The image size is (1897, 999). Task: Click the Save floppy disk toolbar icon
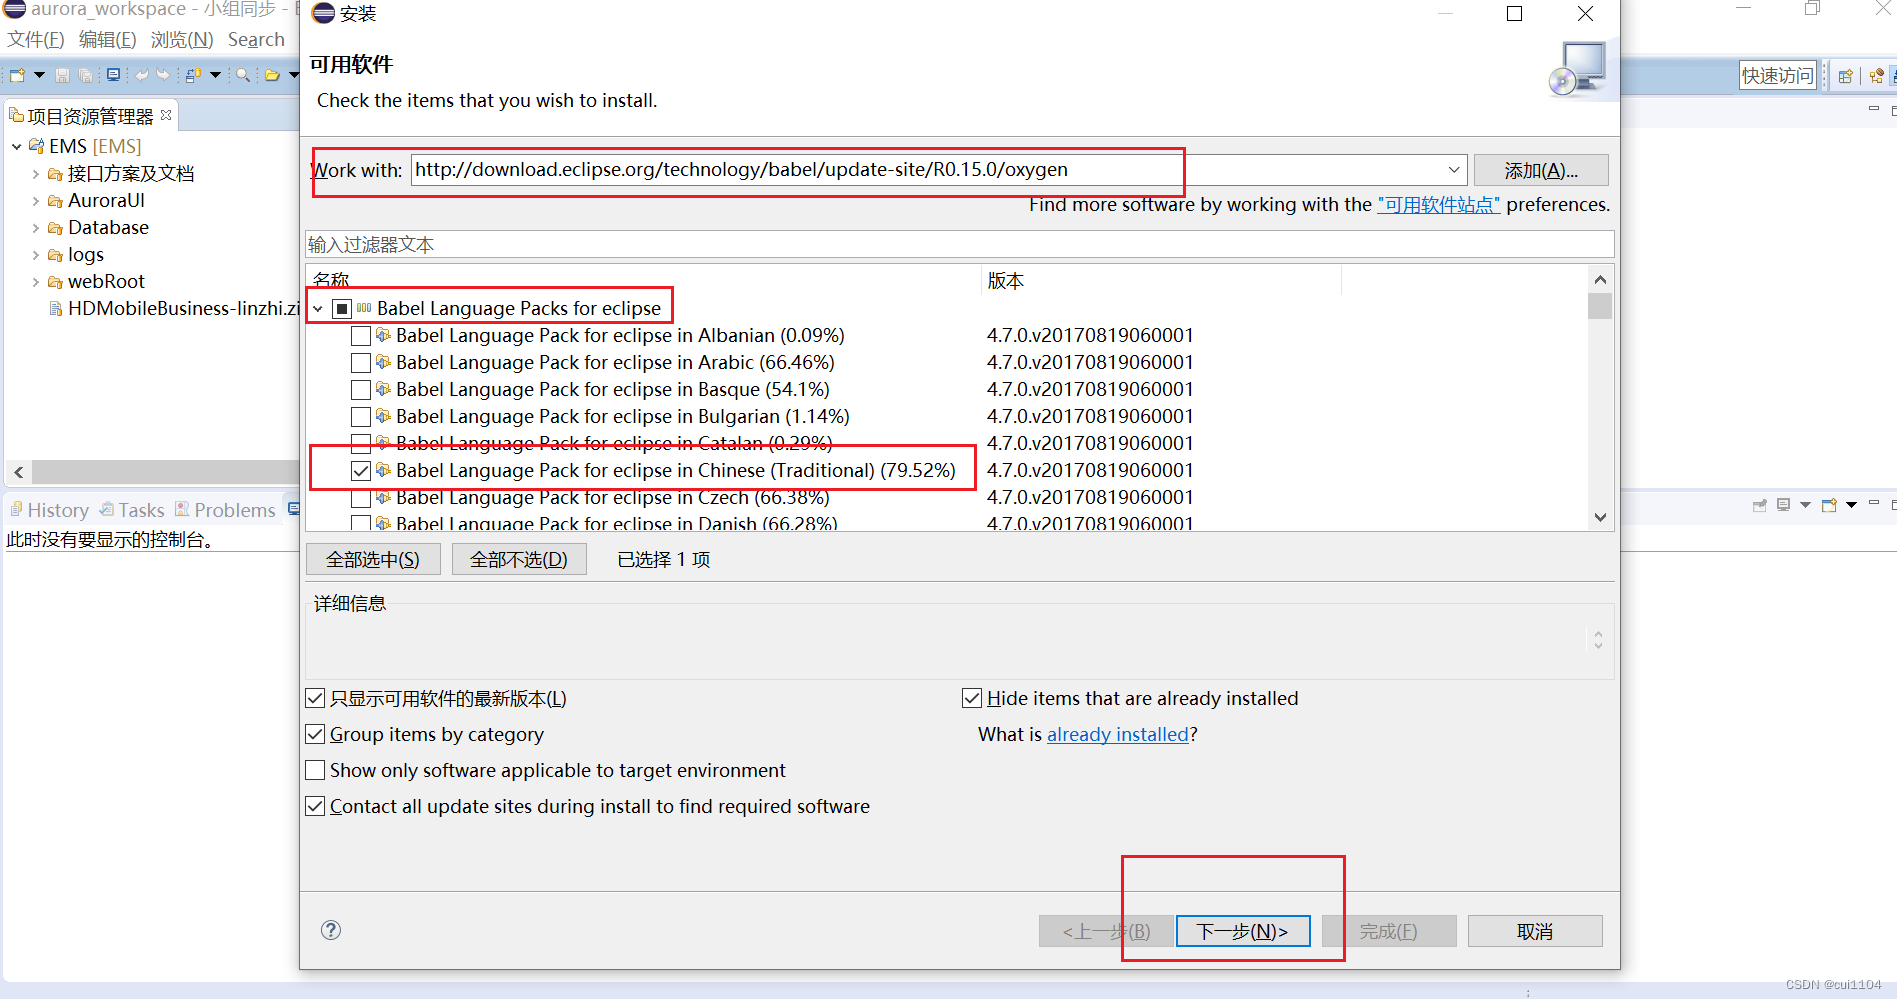coord(62,75)
